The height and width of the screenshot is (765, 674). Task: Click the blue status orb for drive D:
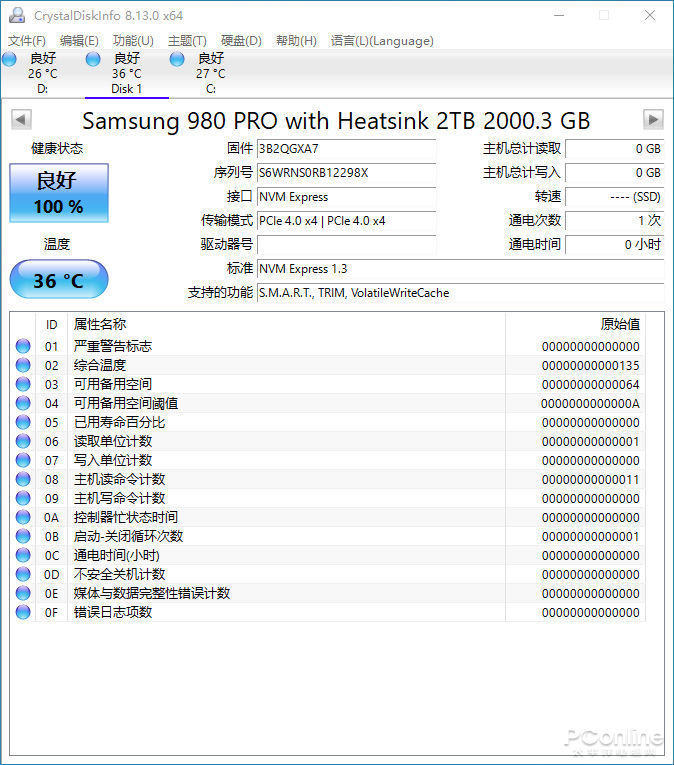pos(9,60)
